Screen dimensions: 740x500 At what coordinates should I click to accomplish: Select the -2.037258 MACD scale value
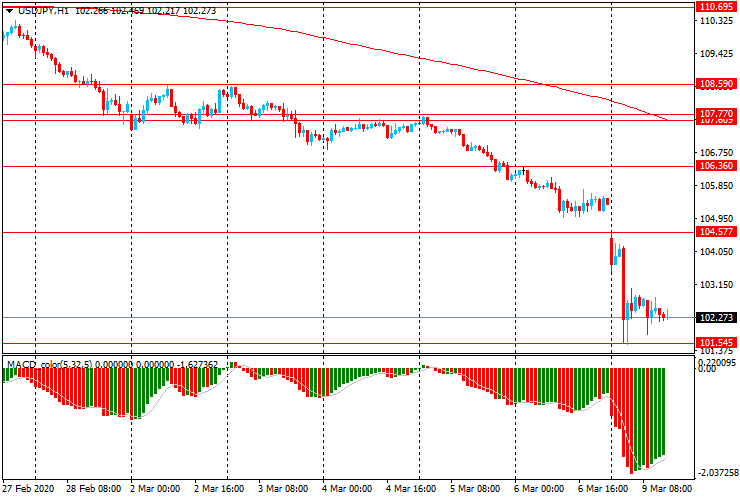click(x=717, y=473)
